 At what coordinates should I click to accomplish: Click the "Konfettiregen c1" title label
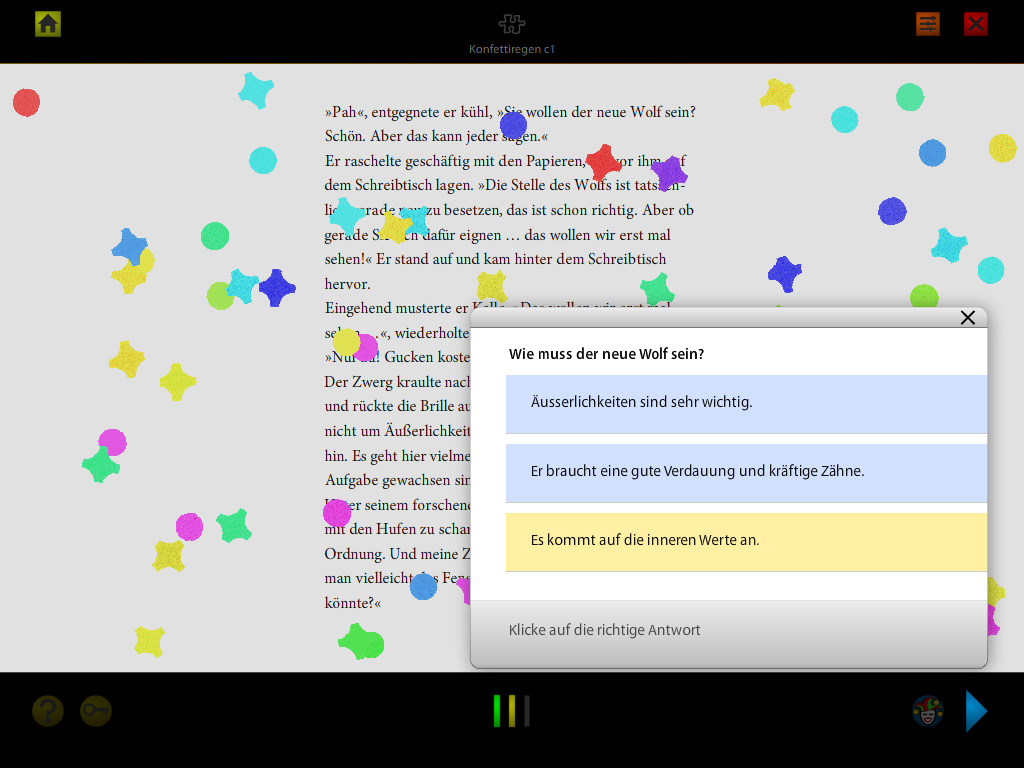pyautogui.click(x=511, y=49)
